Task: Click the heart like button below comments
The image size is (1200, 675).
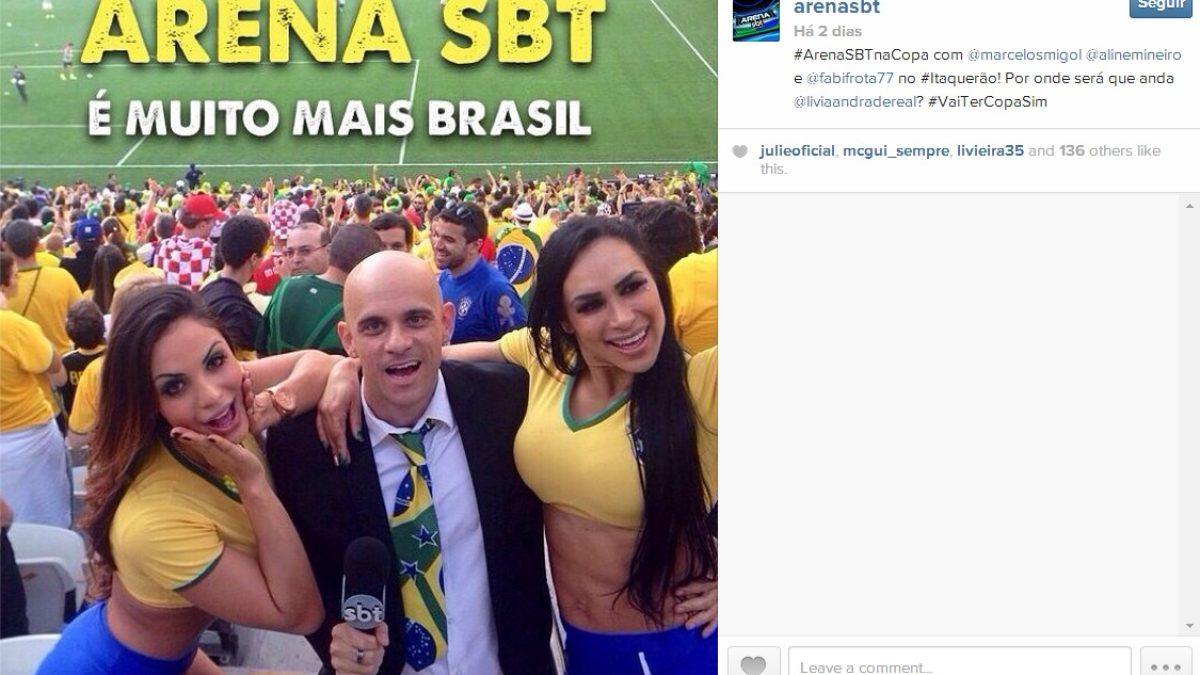Action: (x=754, y=663)
